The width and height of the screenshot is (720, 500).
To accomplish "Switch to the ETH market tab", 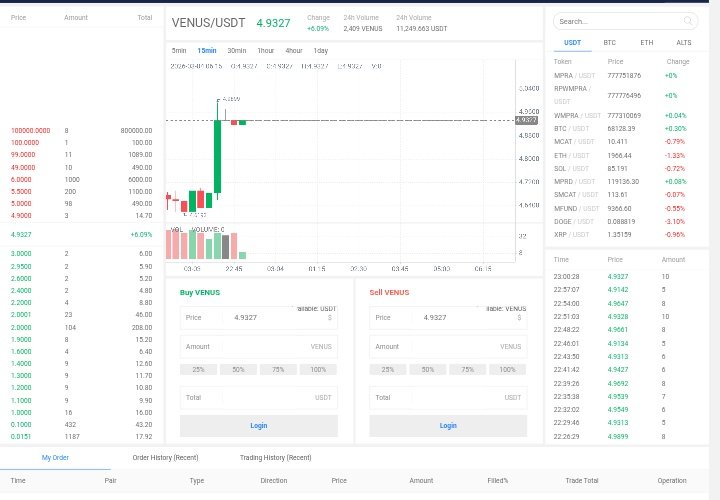I will coord(647,42).
